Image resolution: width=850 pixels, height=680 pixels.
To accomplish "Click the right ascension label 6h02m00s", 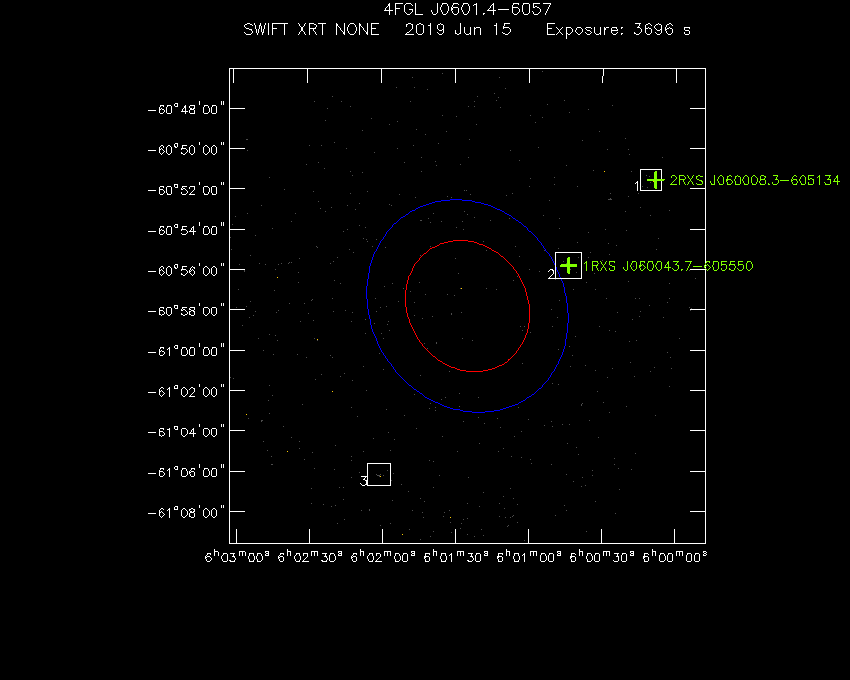I will pos(383,557).
